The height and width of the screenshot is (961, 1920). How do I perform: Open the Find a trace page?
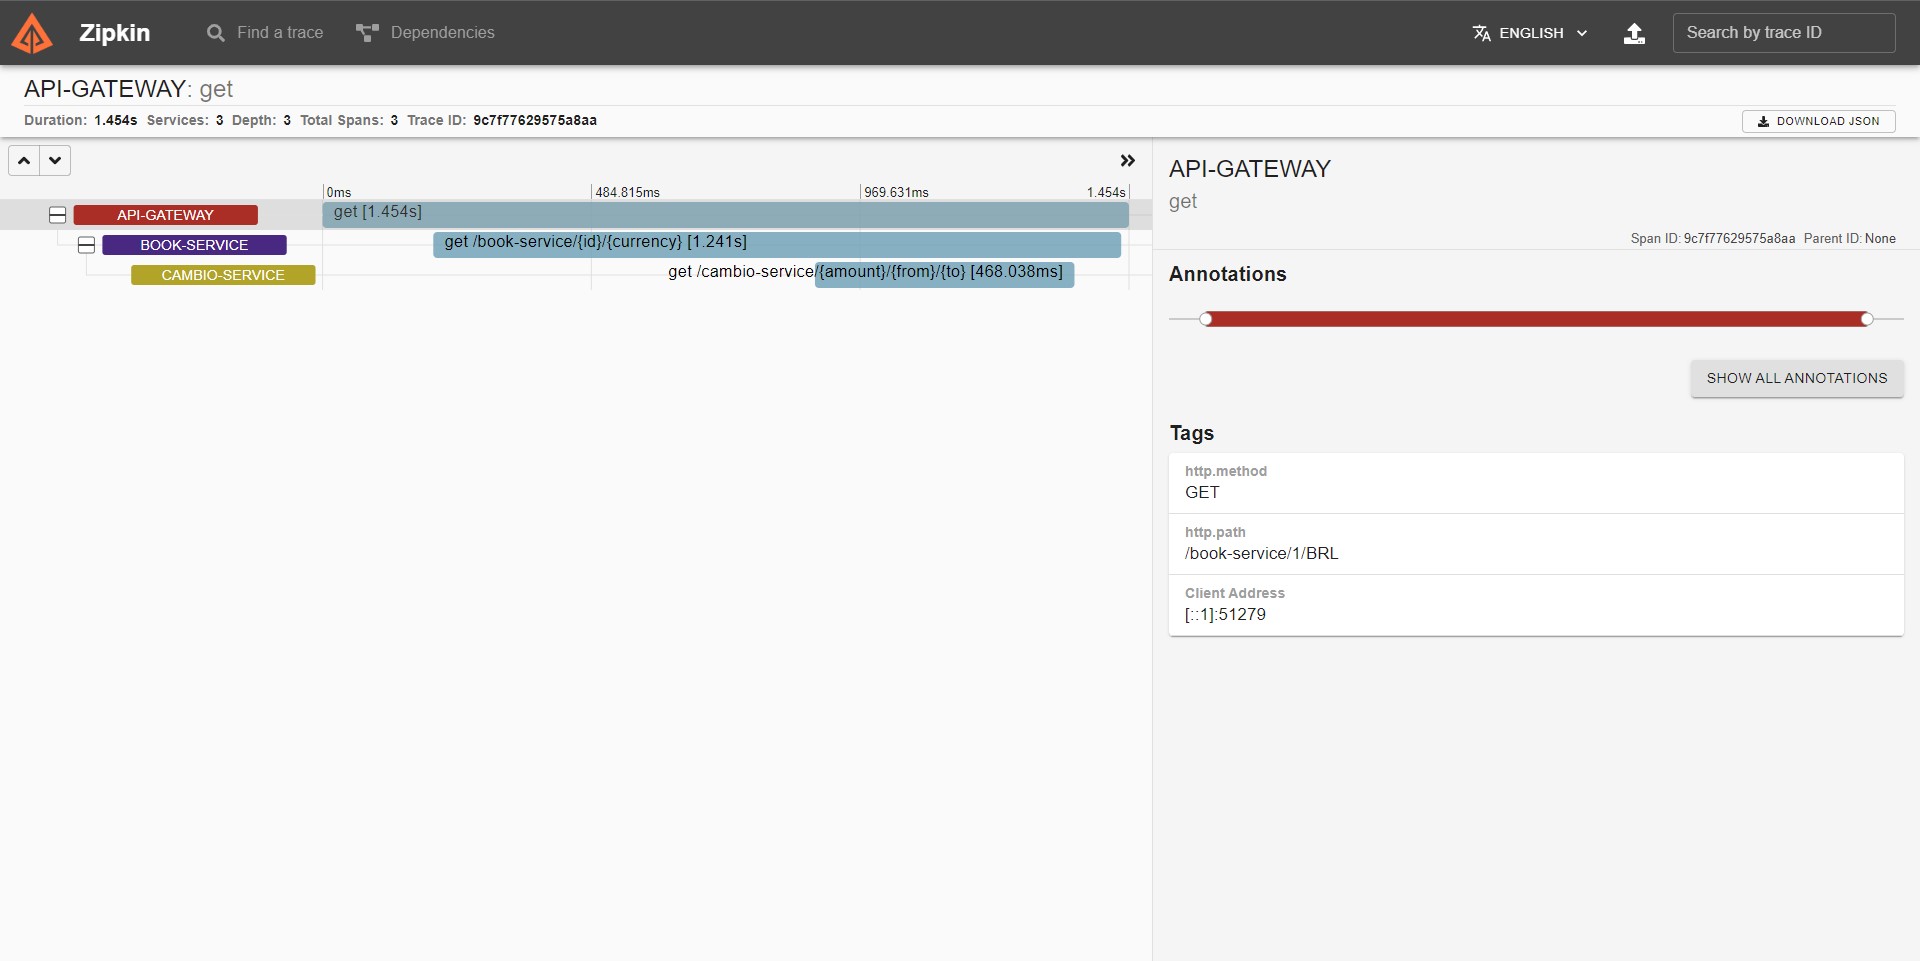[x=265, y=33]
